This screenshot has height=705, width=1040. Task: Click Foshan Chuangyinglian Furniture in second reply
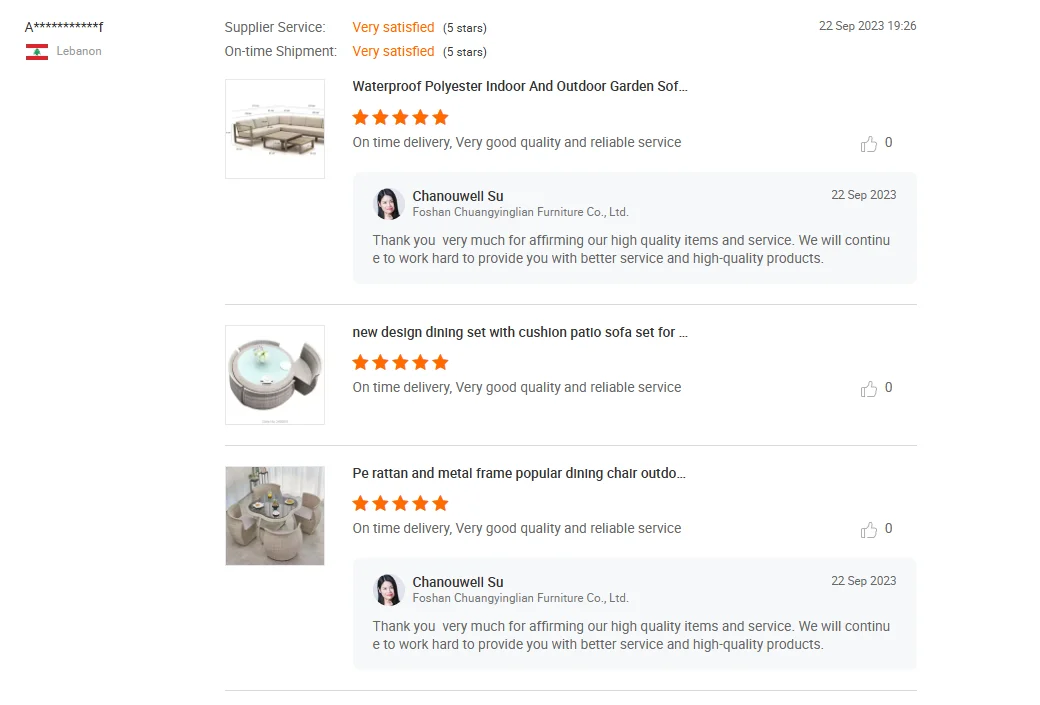tap(520, 598)
